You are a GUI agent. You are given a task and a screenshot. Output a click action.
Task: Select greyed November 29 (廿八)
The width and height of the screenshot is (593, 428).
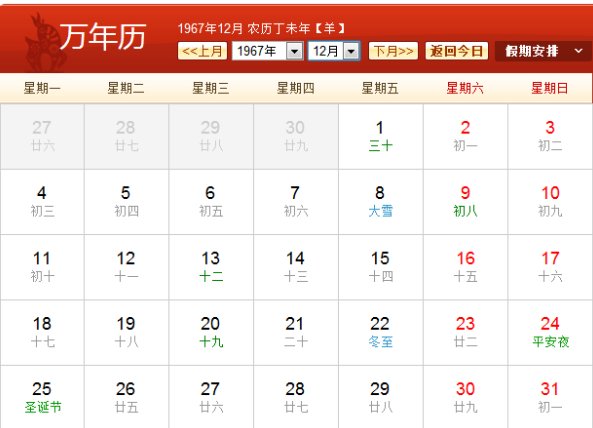tap(211, 136)
